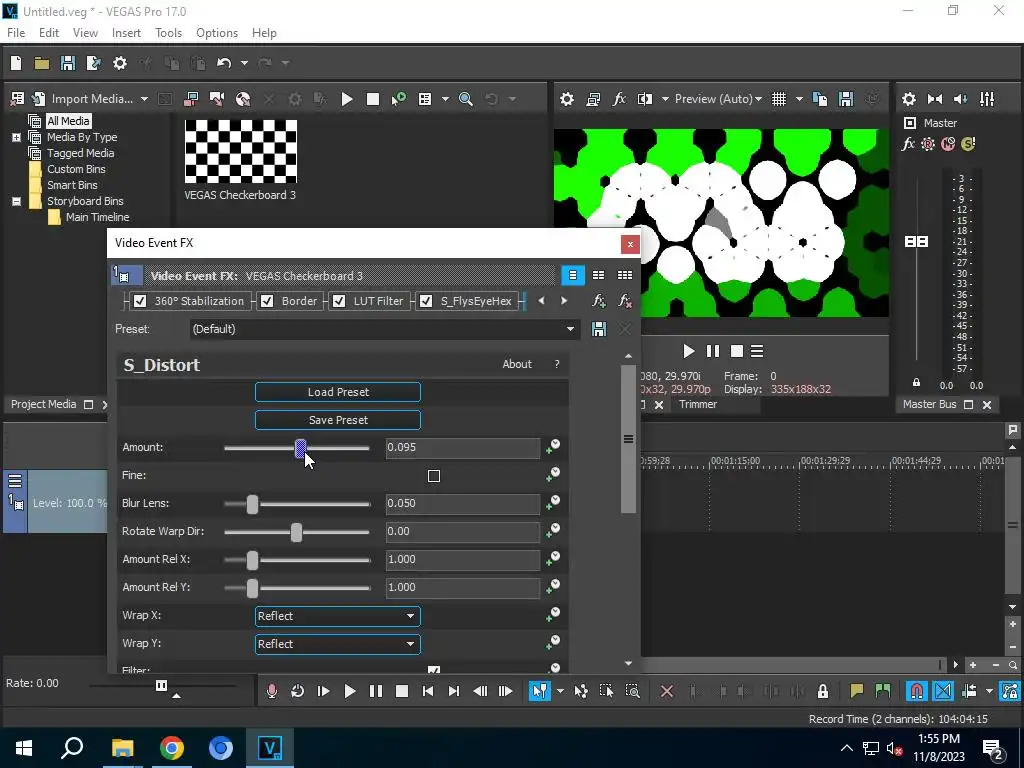The width and height of the screenshot is (1024, 768).
Task: Click the S_Distort help question mark
Action: coord(557,364)
